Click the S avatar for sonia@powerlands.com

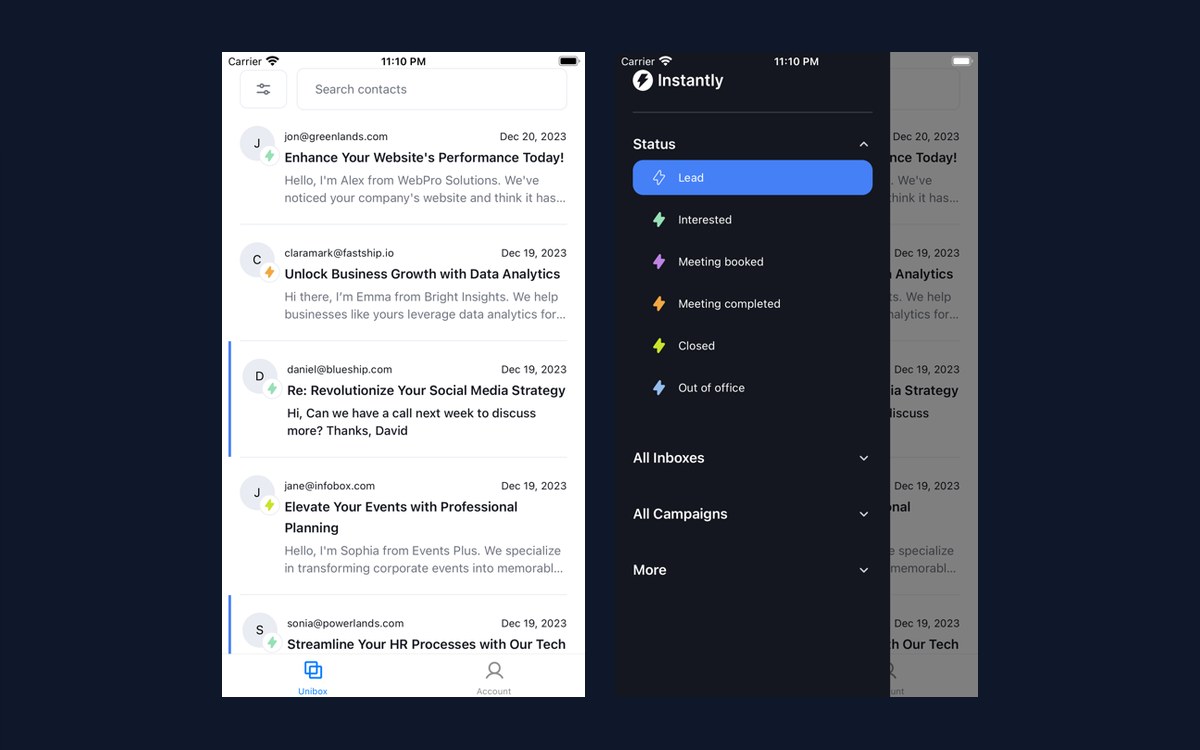[260, 630]
